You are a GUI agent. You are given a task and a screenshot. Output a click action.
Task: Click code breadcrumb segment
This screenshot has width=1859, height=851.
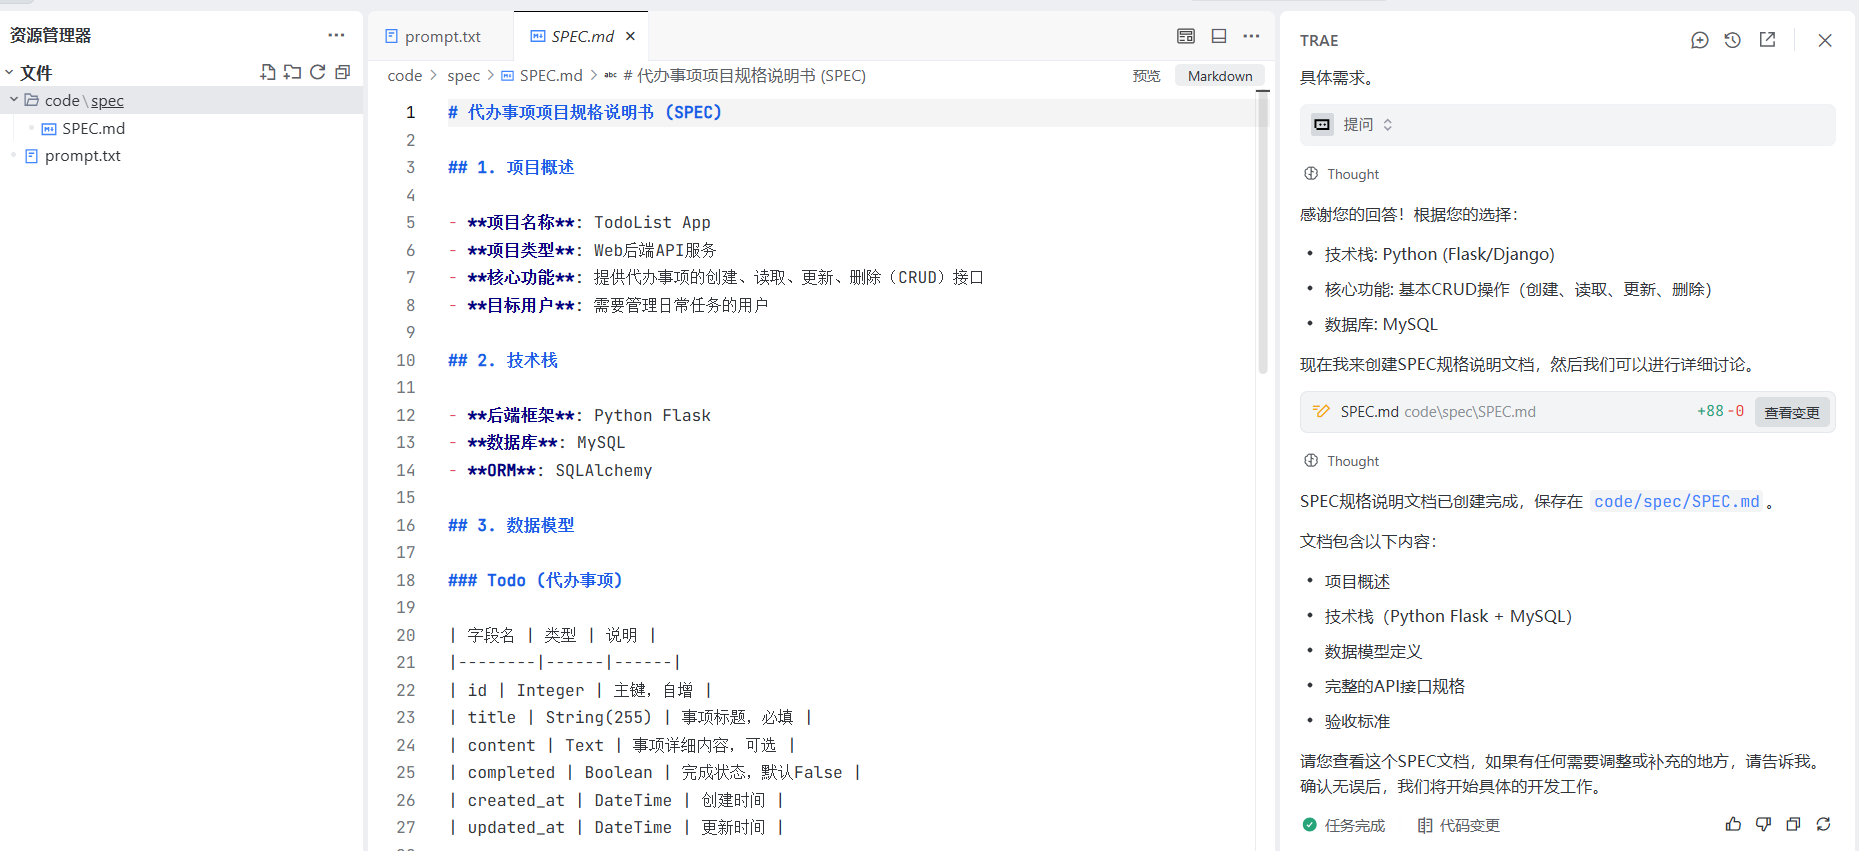pos(405,76)
